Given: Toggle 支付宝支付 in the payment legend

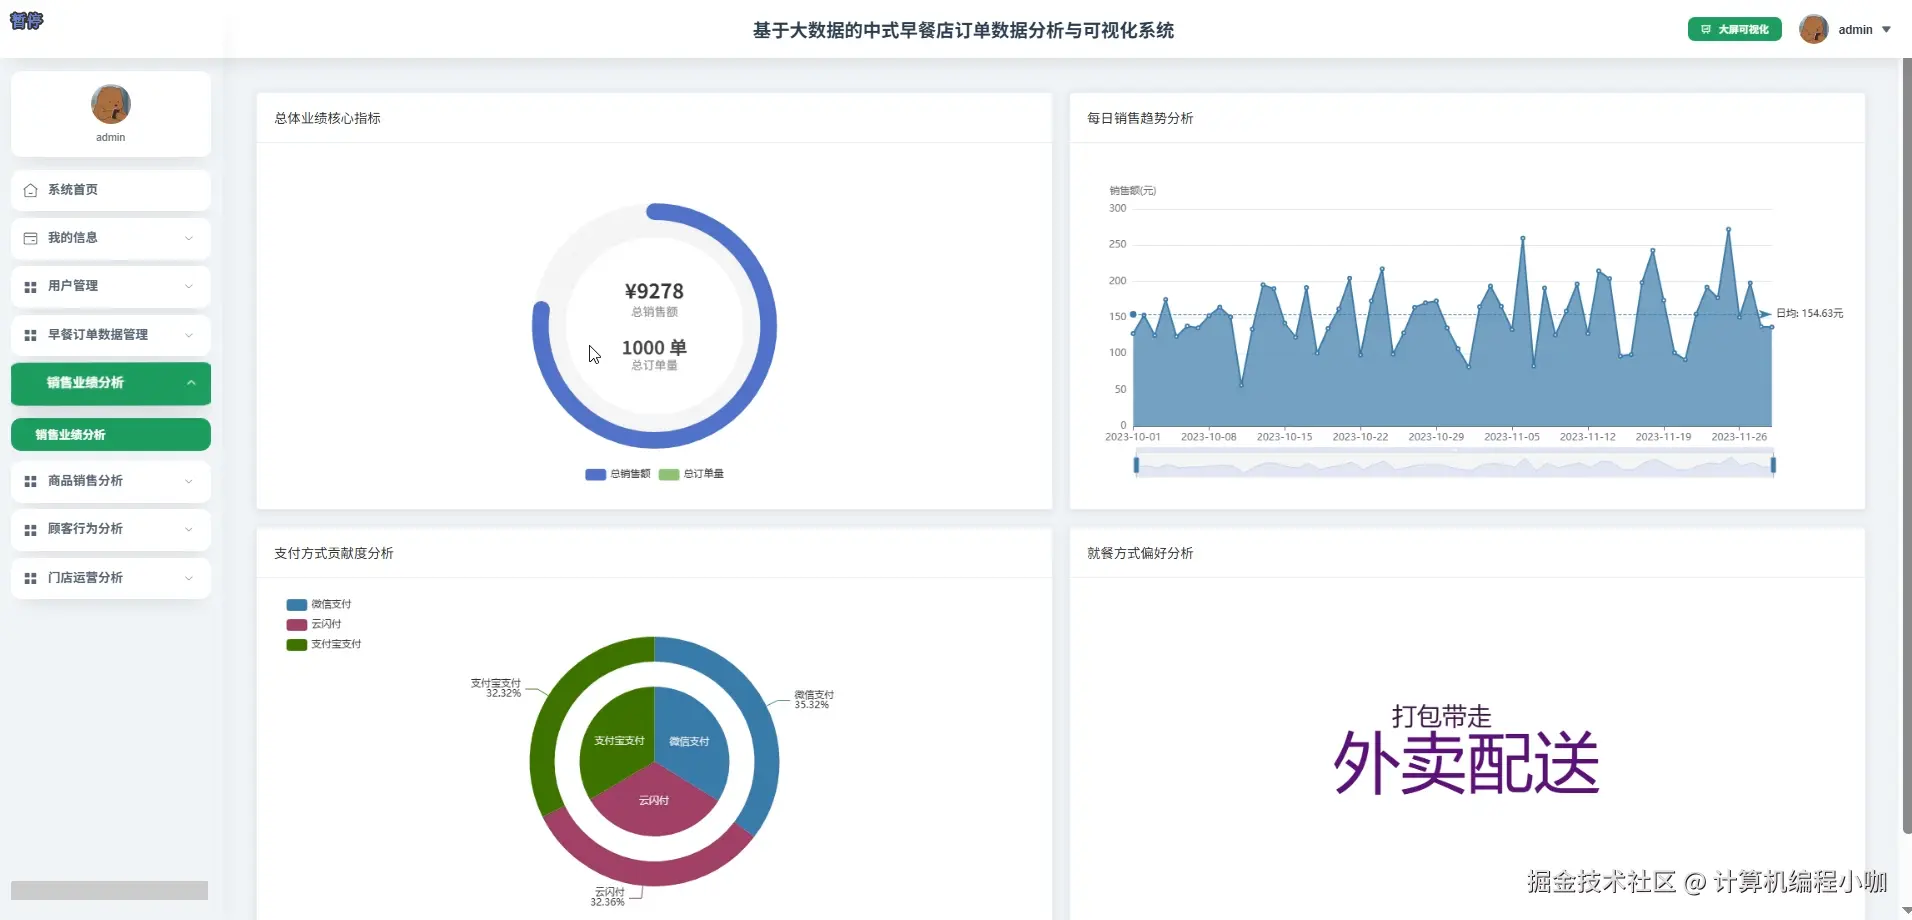Looking at the screenshot, I should pos(323,644).
